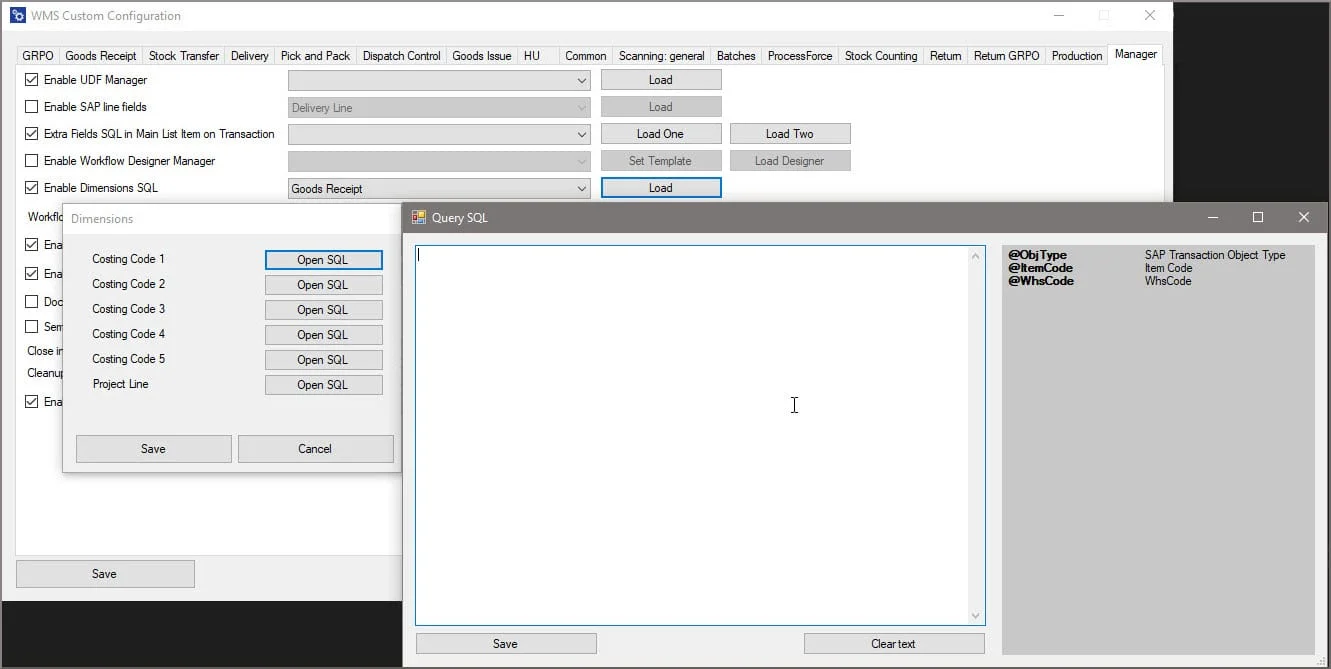Image resolution: width=1331 pixels, height=669 pixels.
Task: Save the Query SQL text
Action: tap(506, 644)
